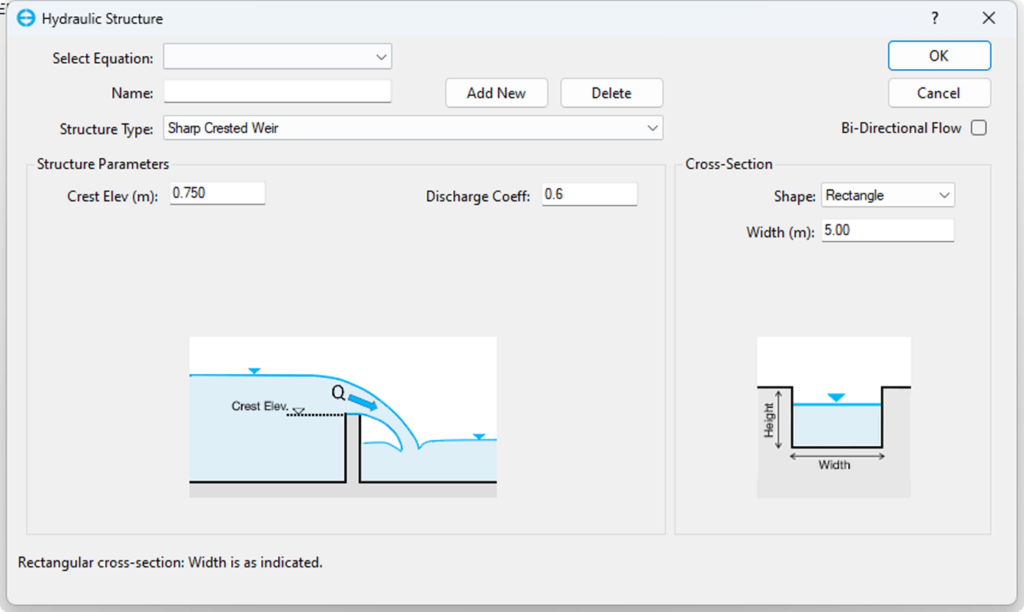Click the water level triangle in cross-section image
Image resolution: width=1024 pixels, height=612 pixels.
click(x=836, y=398)
